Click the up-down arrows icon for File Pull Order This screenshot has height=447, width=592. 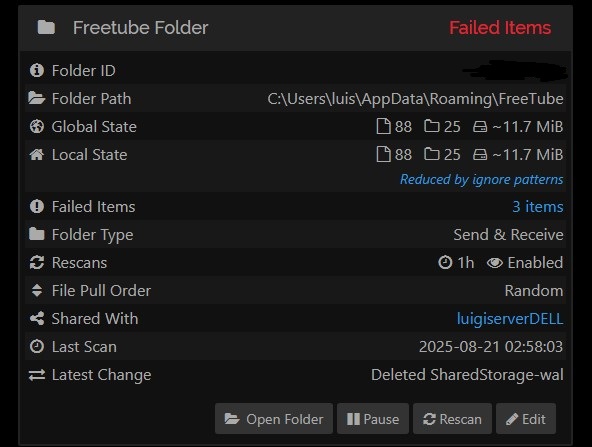click(x=37, y=290)
